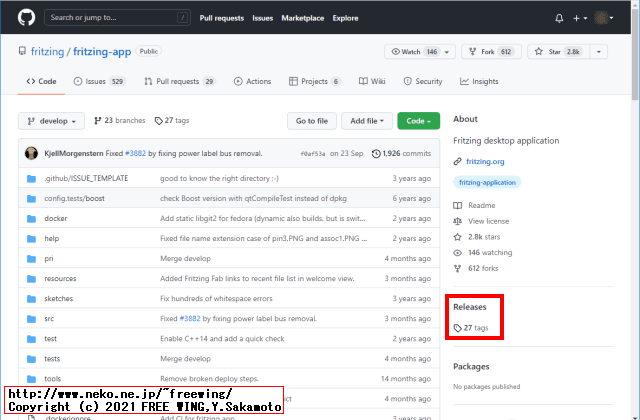Fork the repository with Fork button

(491, 51)
